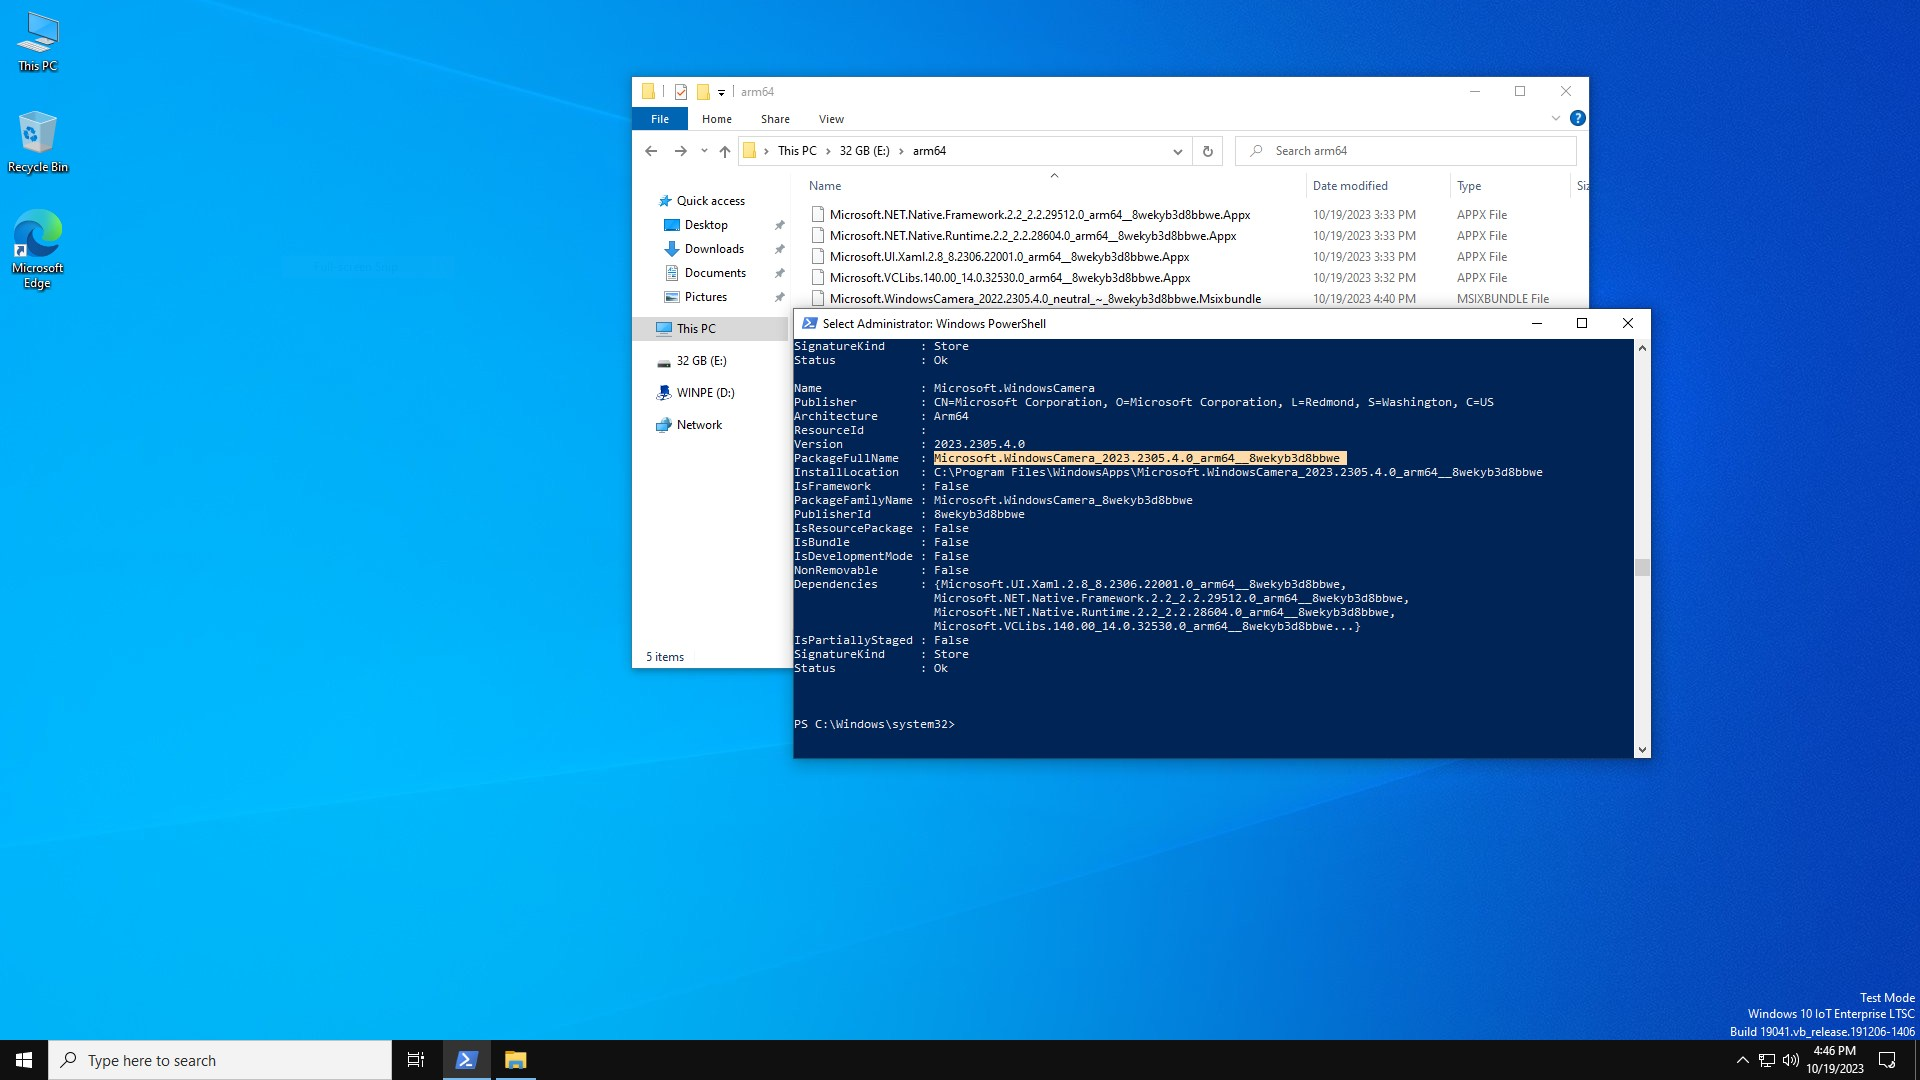The height and width of the screenshot is (1080, 1920).
Task: Select 32 GB (E:) drive in navigation pane
Action: click(x=701, y=361)
